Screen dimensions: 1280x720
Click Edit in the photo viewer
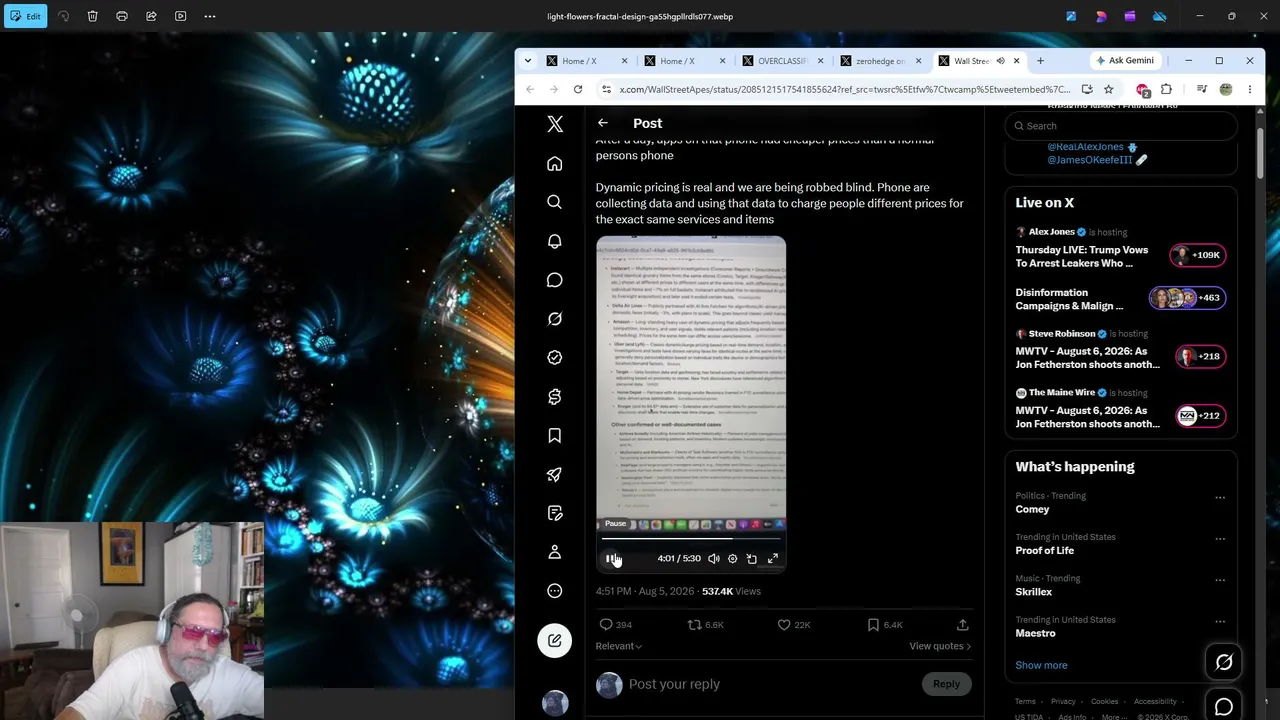pyautogui.click(x=25, y=16)
